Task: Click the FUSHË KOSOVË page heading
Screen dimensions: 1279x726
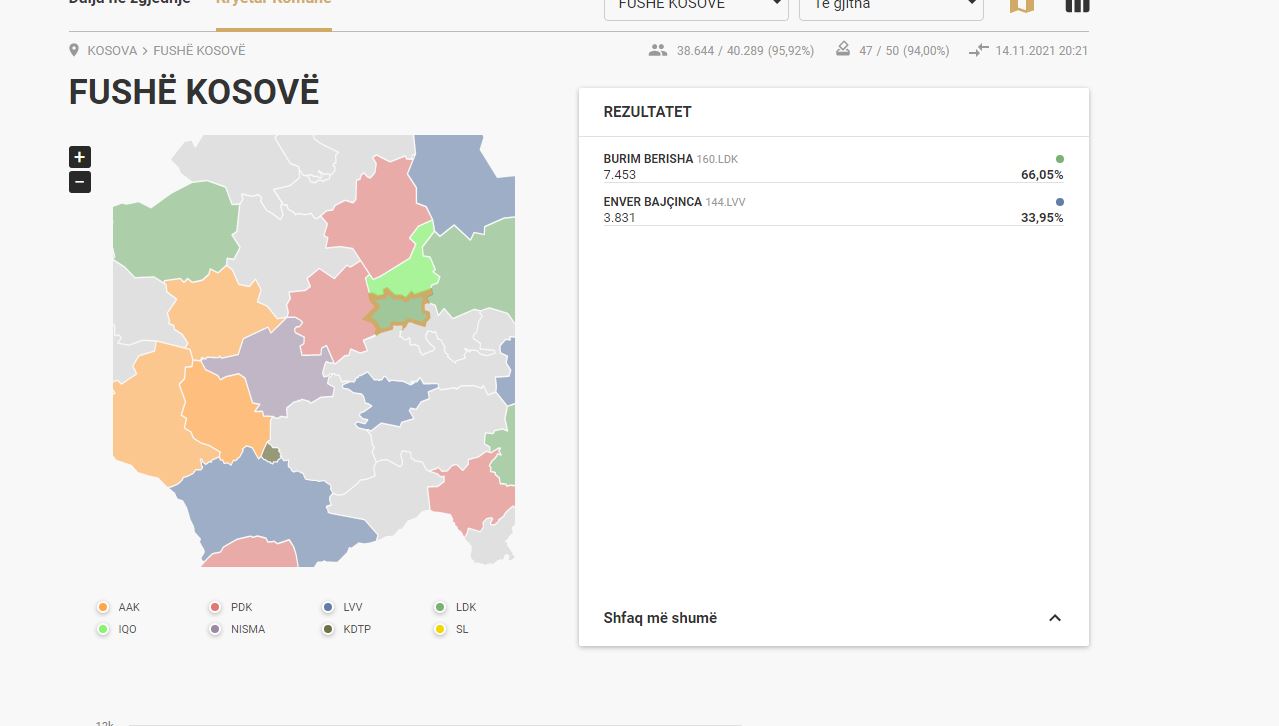Action: 194,92
